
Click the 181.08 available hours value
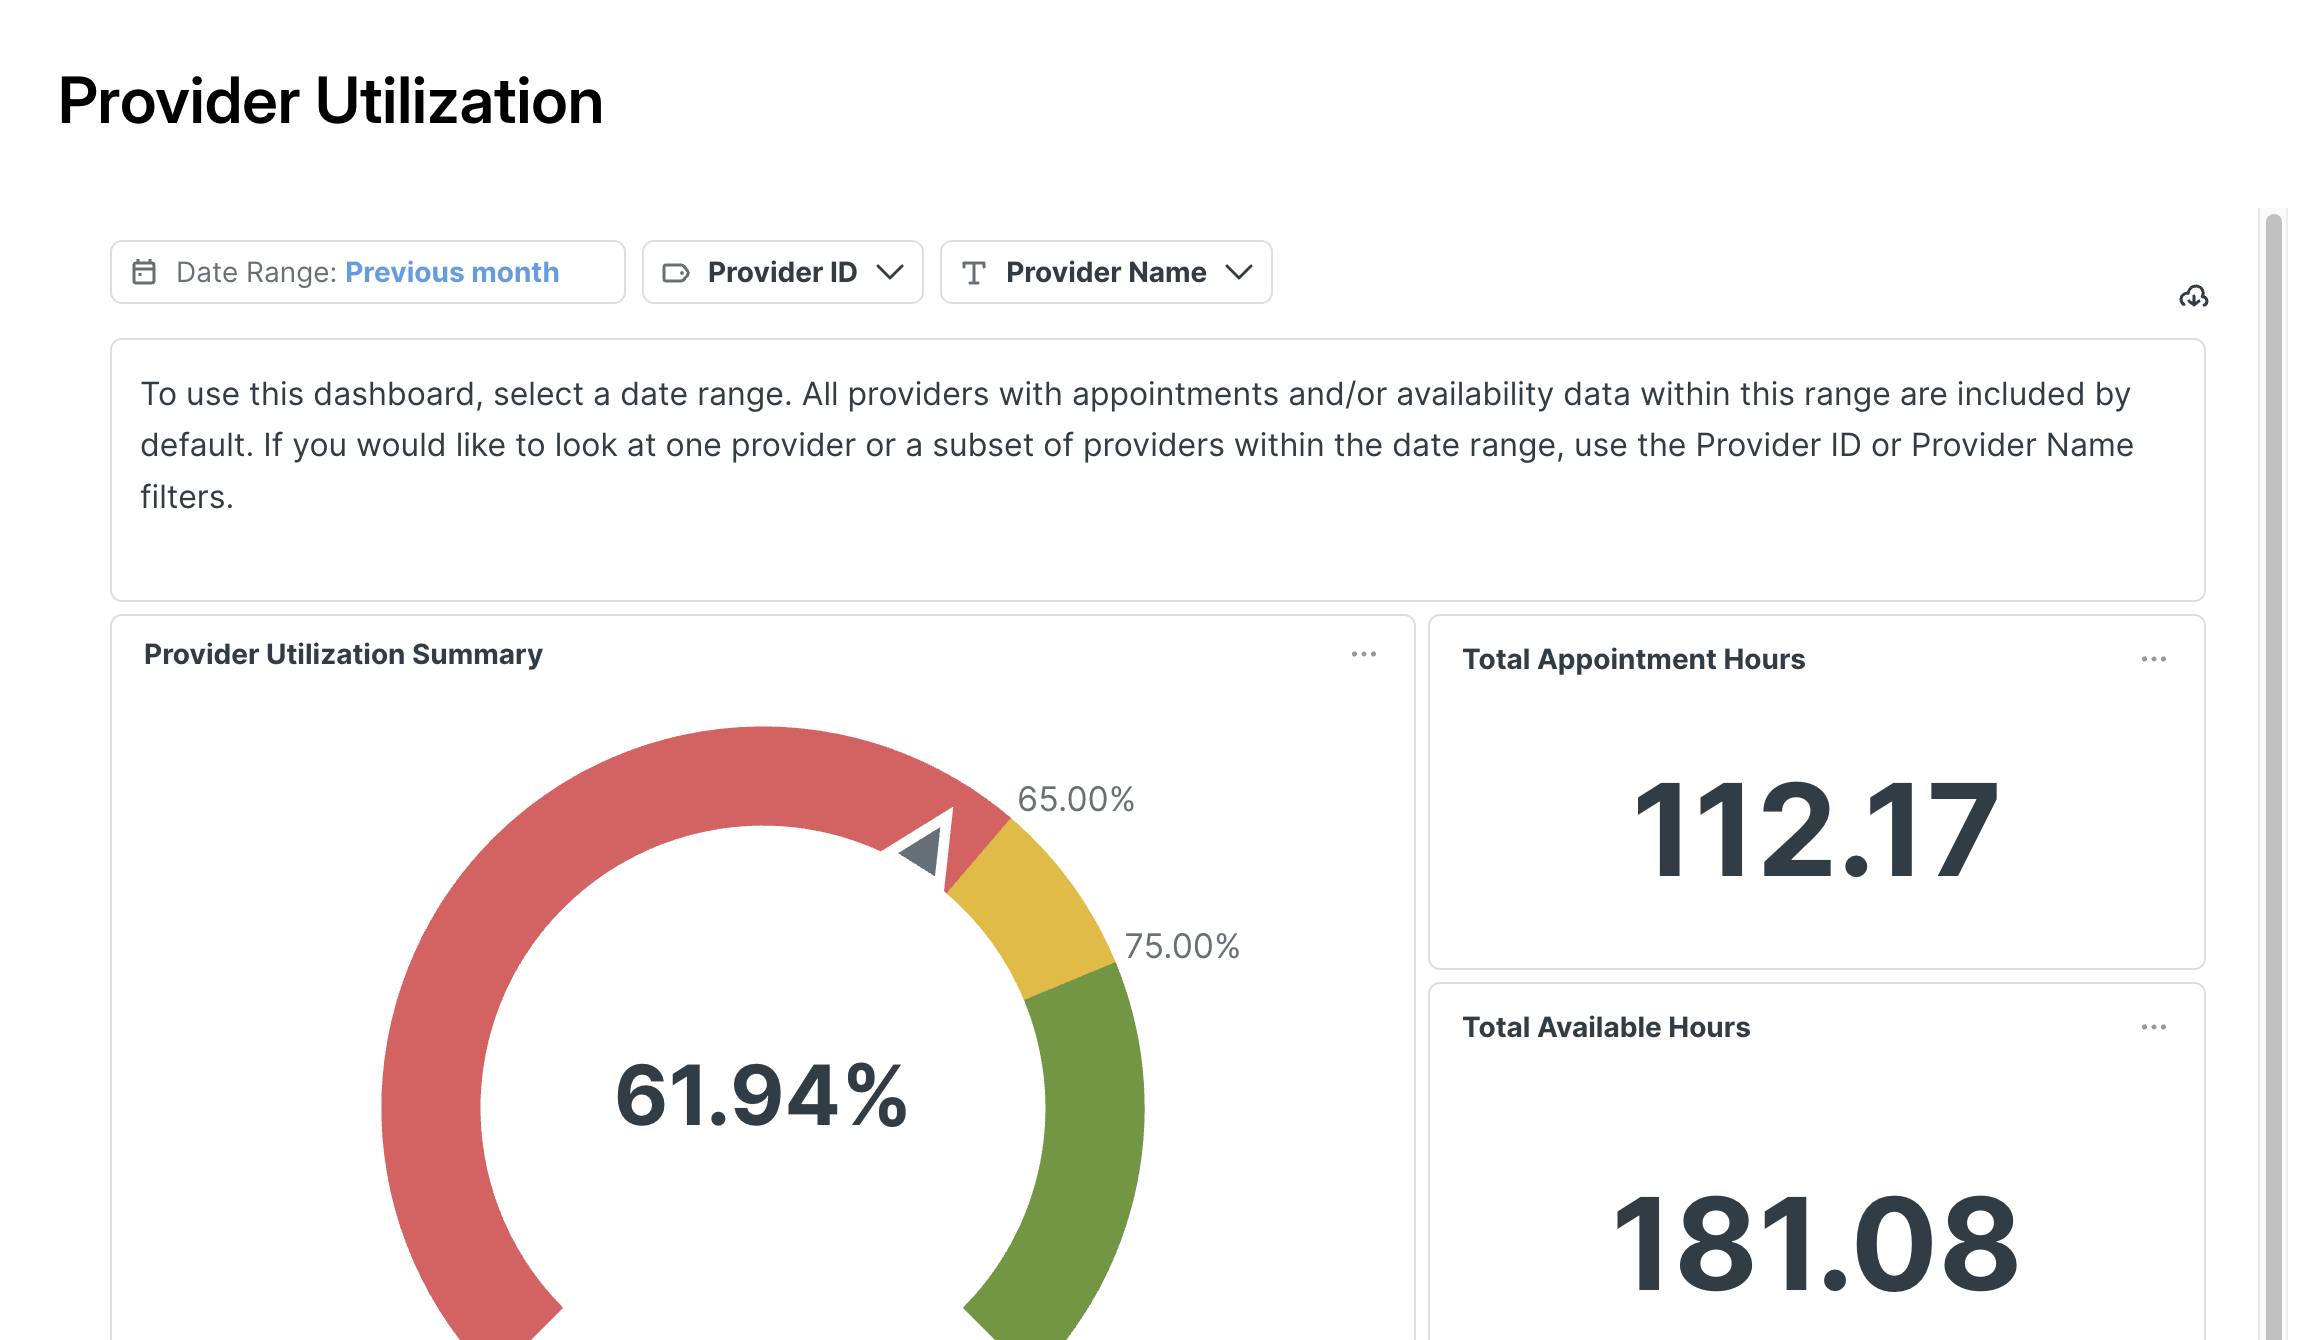tap(1816, 1244)
